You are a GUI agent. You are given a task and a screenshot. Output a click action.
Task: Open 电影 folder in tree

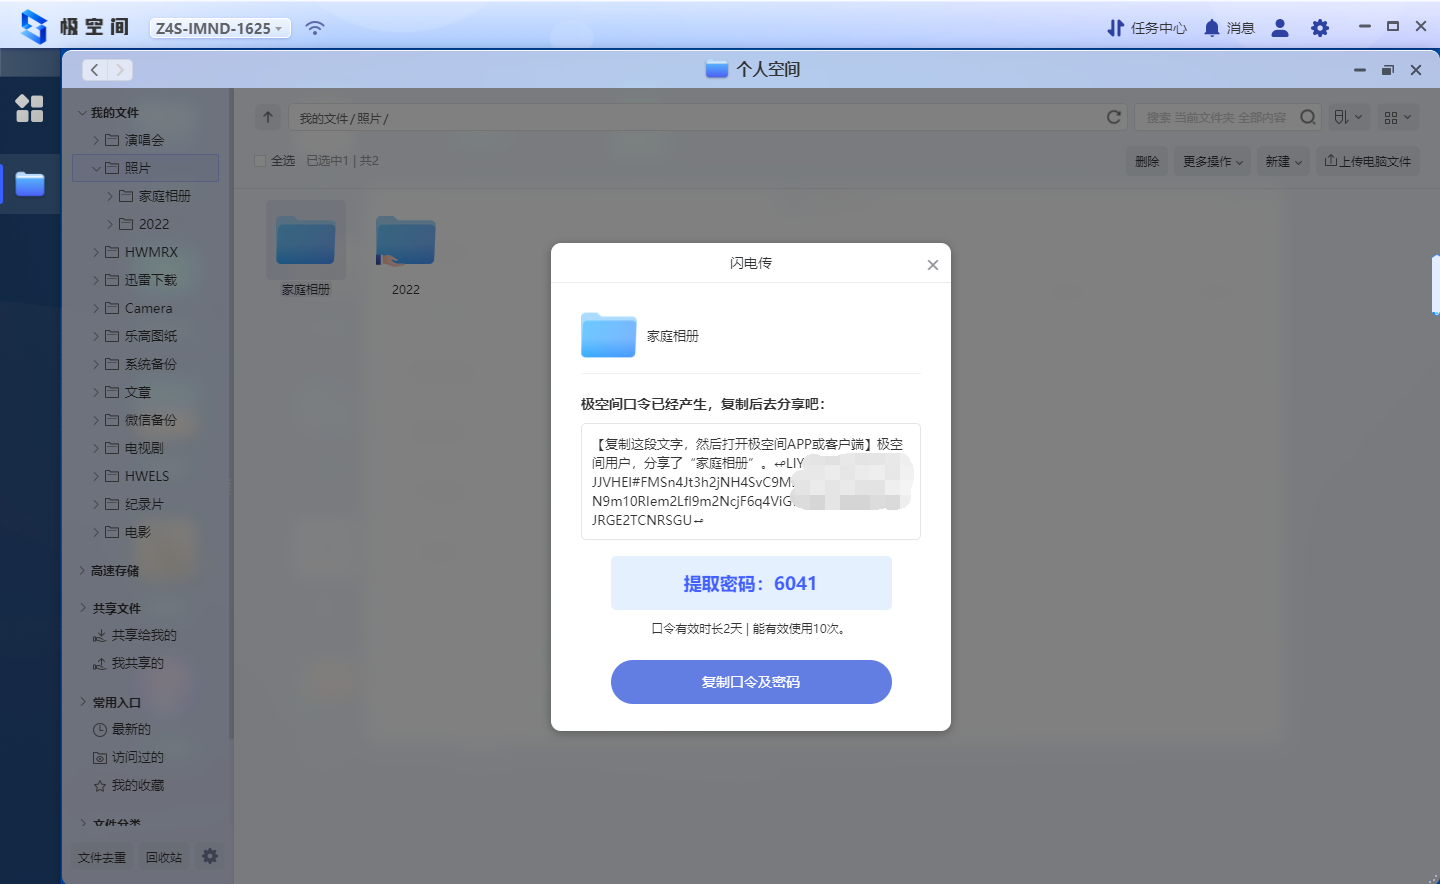click(x=137, y=532)
